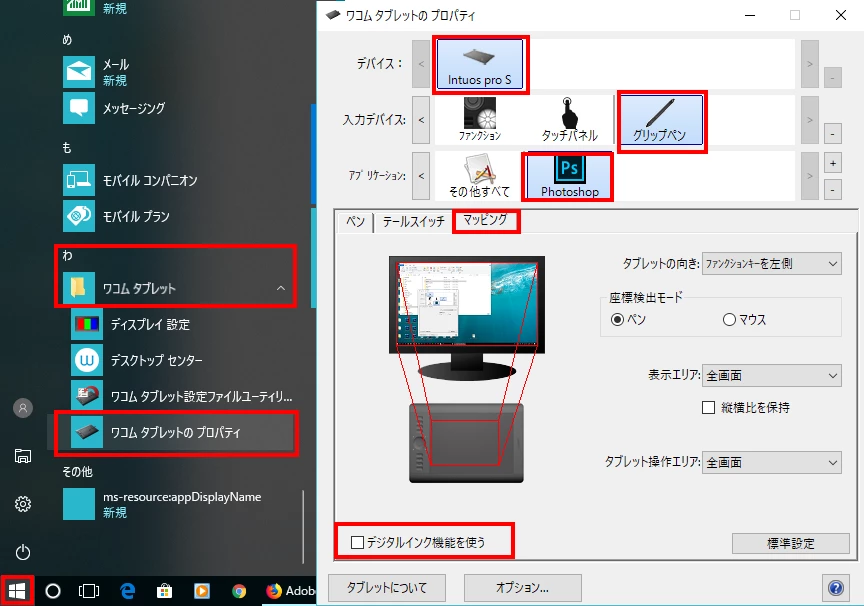This screenshot has height=606, width=864.
Task: Remove the input device with the minus button
Action: tap(833, 133)
